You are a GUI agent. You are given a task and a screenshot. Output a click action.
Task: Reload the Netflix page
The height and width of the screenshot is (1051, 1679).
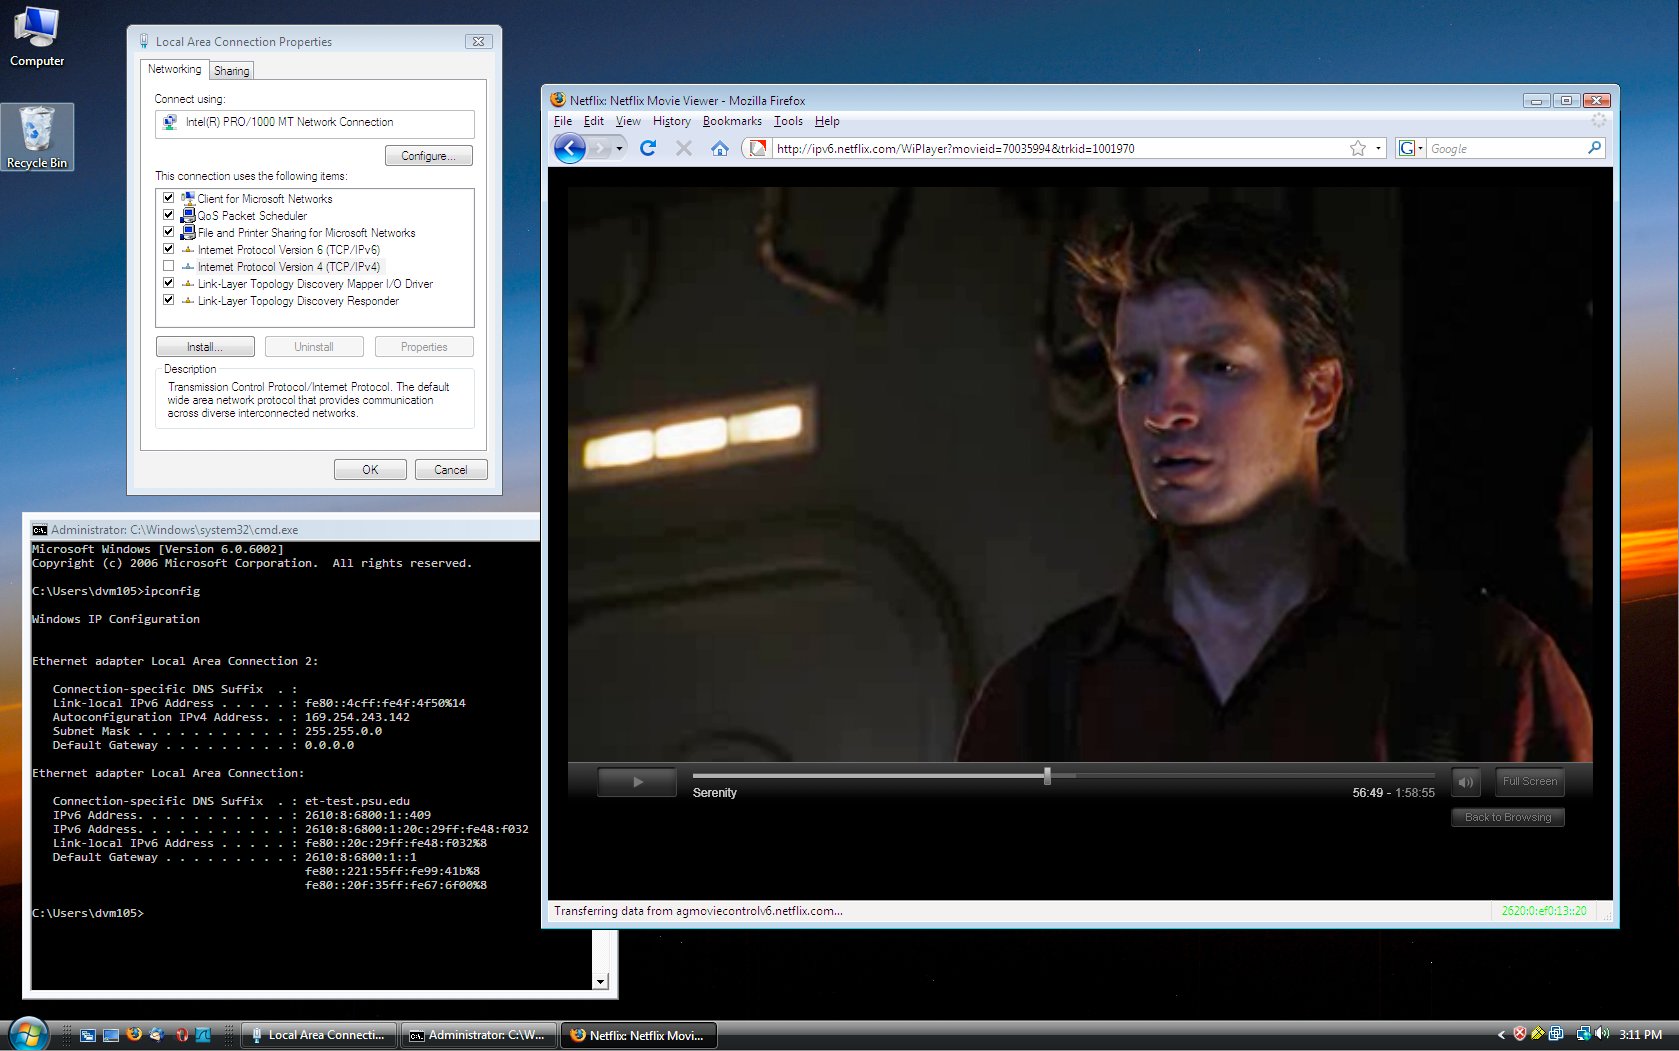coord(648,148)
